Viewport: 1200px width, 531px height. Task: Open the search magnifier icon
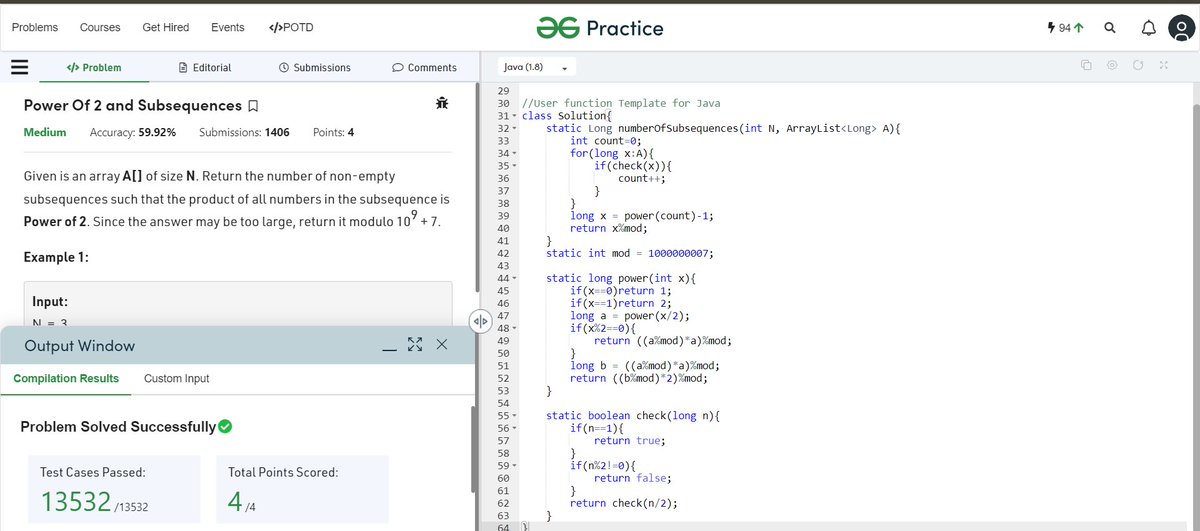tap(1110, 29)
